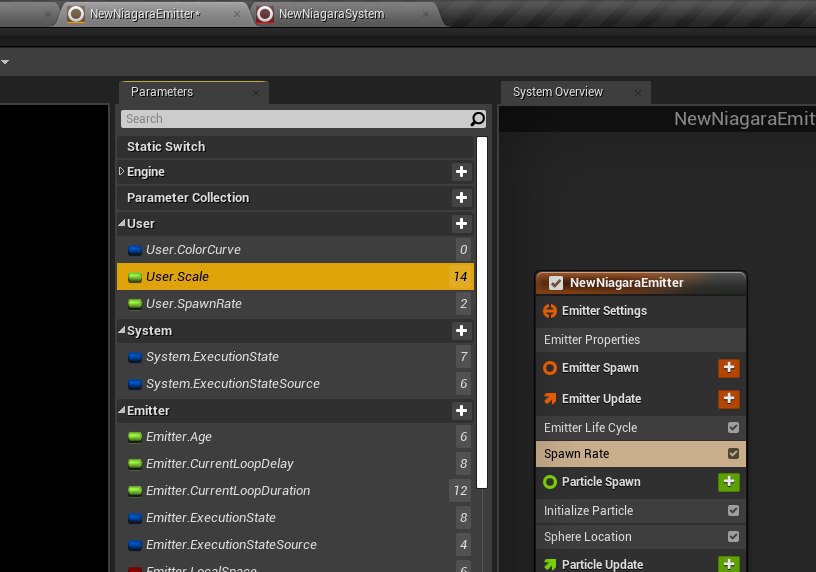The width and height of the screenshot is (816, 572).
Task: Click the green type pill of User.Scale
Action: click(x=135, y=277)
